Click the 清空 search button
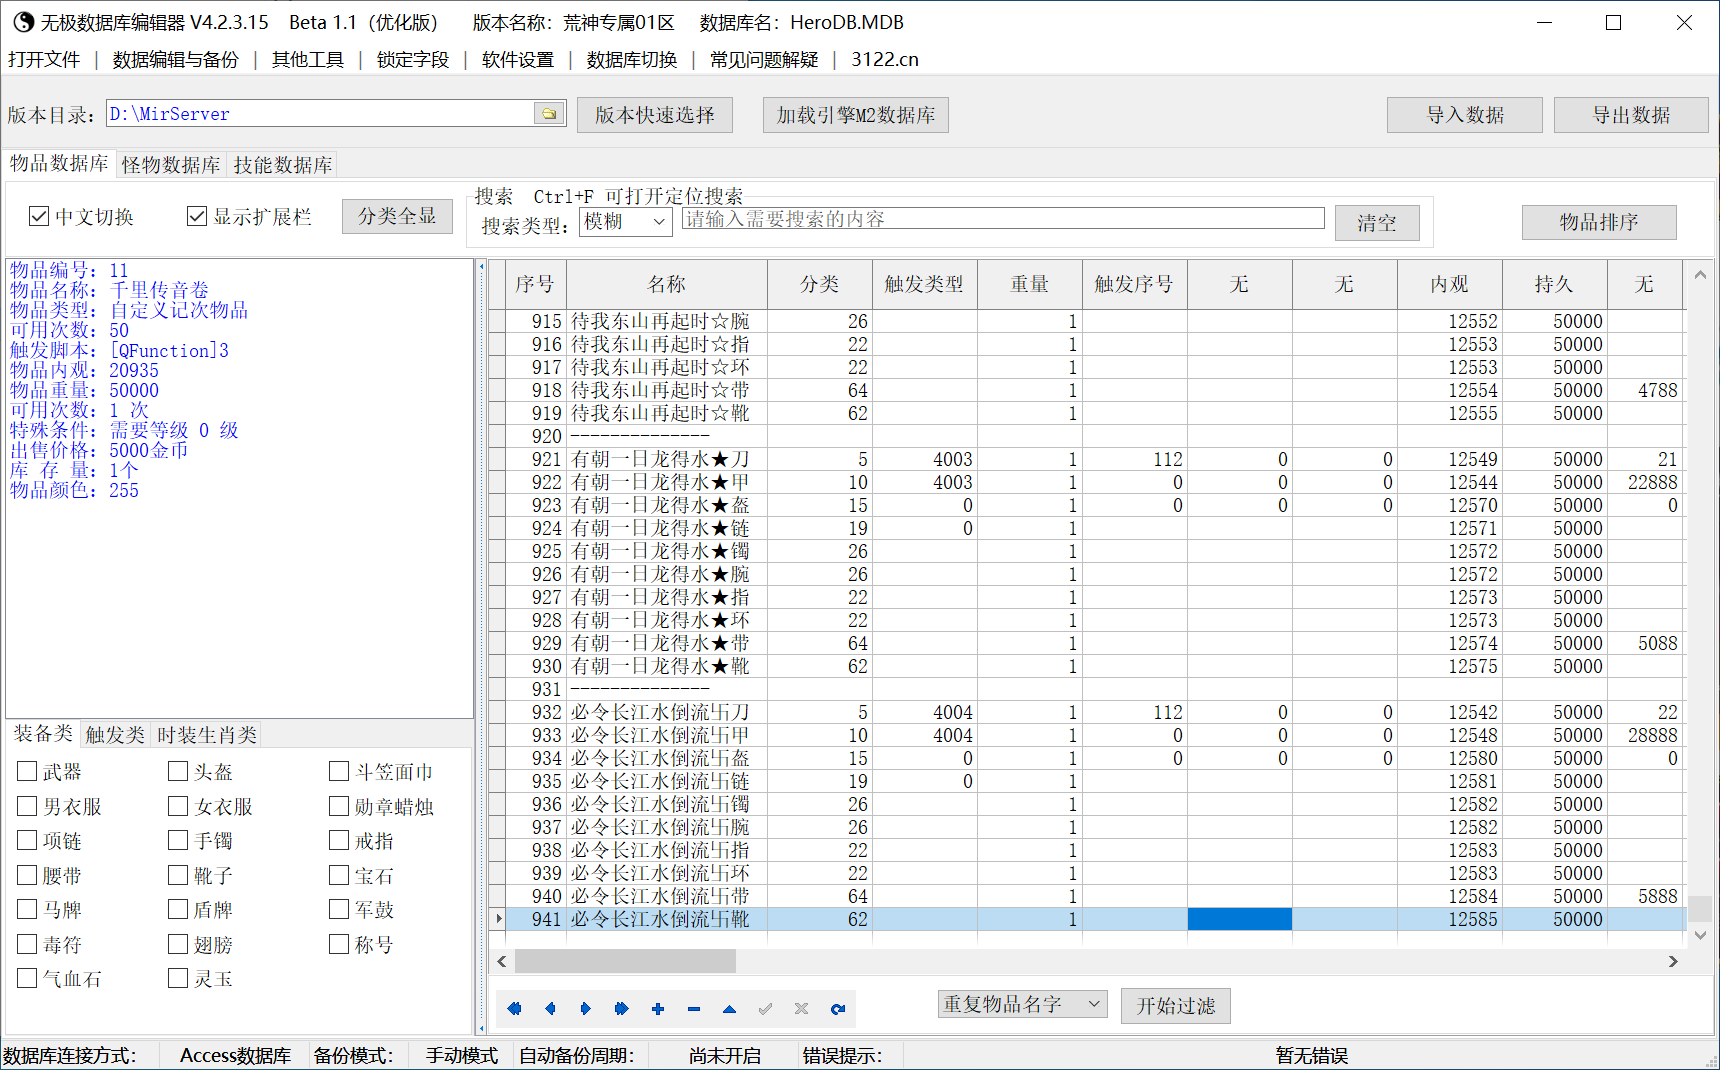Viewport: 1720px width, 1070px height. pyautogui.click(x=1377, y=223)
